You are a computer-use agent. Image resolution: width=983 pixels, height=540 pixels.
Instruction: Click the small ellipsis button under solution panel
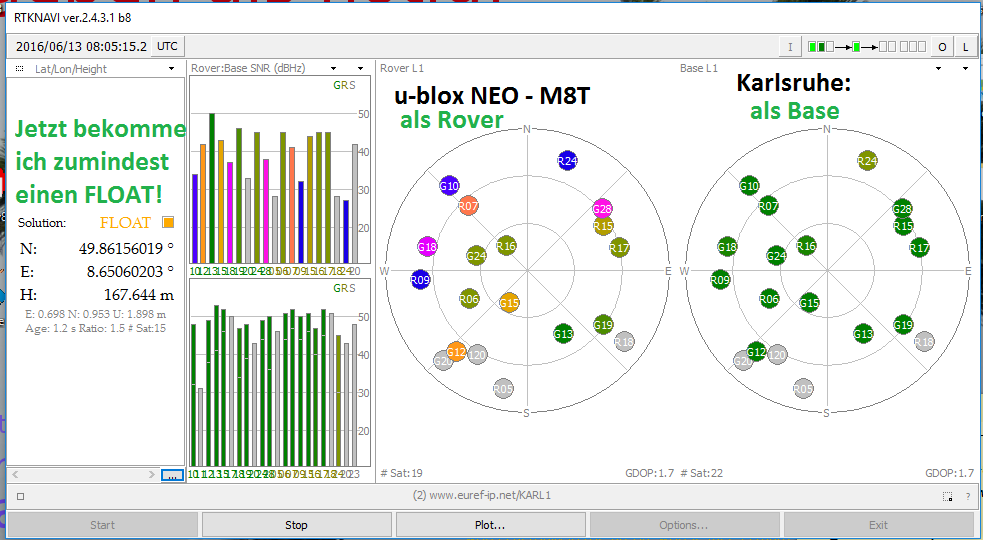pyautogui.click(x=172, y=475)
